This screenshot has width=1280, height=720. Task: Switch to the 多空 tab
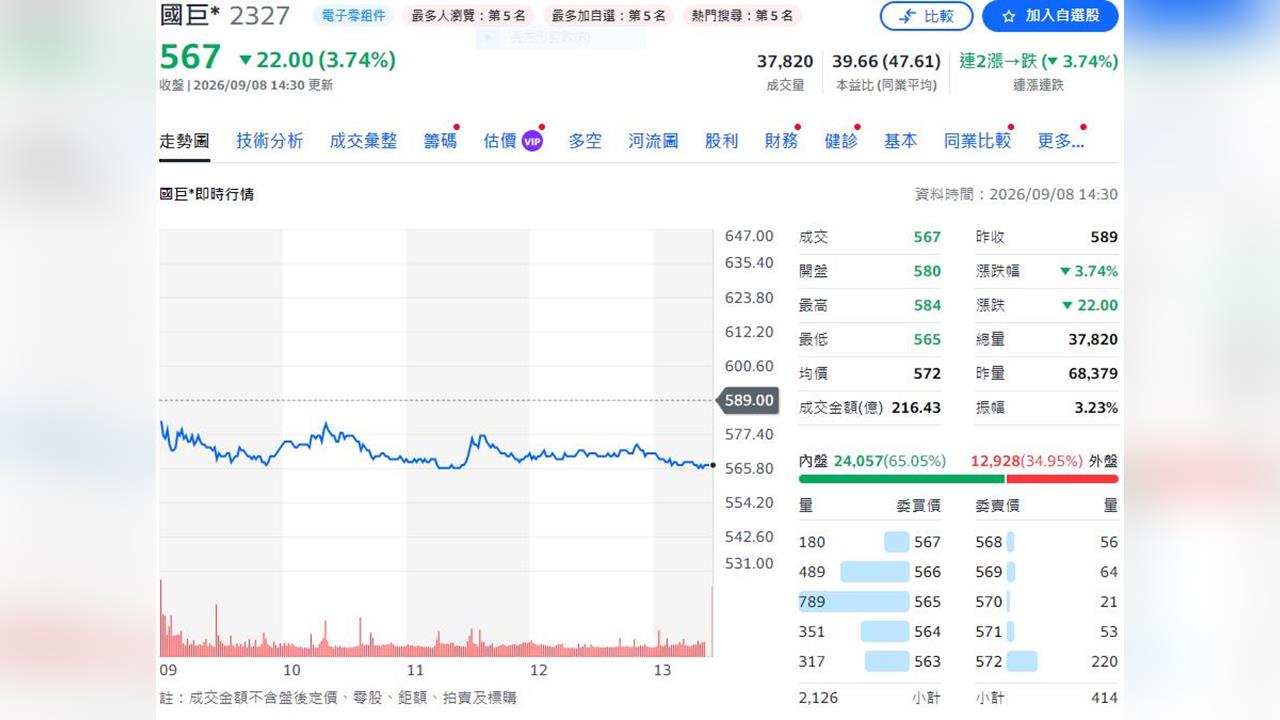coord(585,141)
